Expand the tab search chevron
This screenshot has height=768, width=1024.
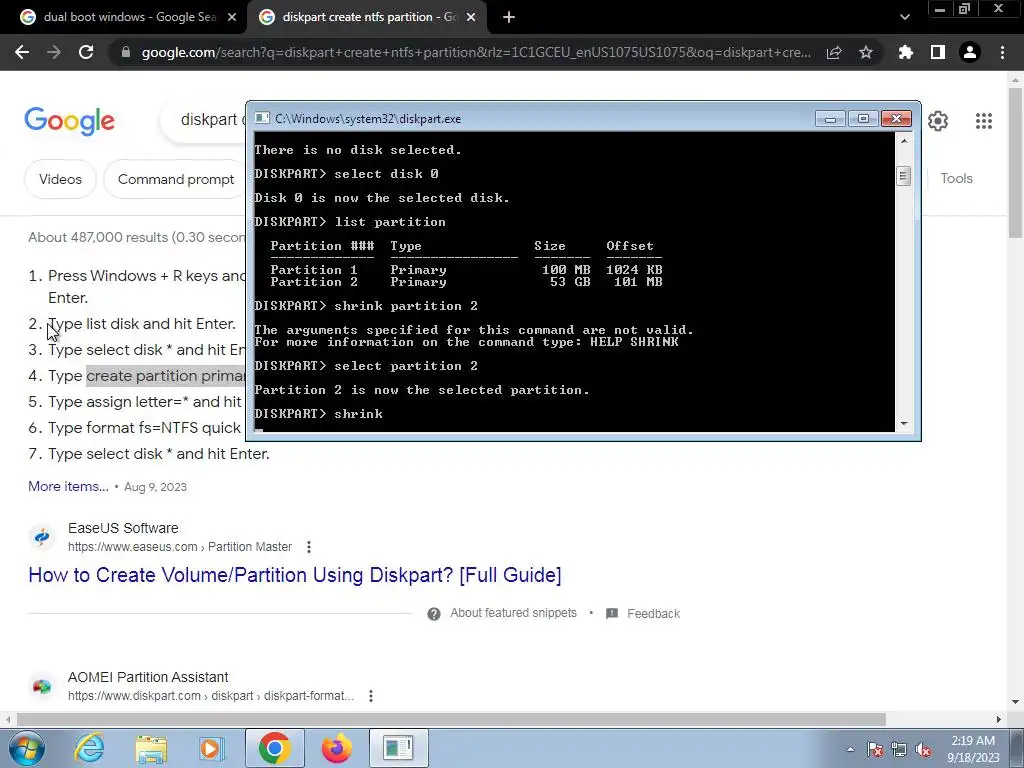click(x=904, y=18)
